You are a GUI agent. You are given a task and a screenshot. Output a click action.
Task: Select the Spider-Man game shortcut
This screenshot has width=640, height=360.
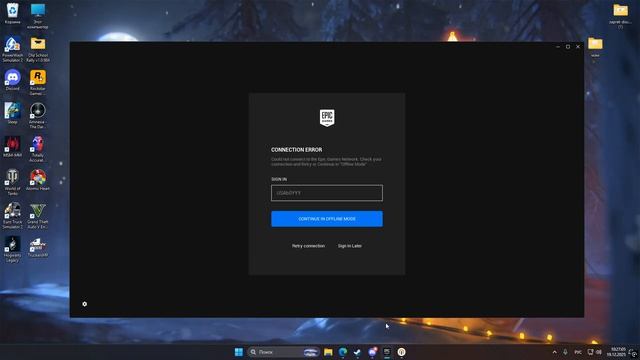[x=13, y=147]
